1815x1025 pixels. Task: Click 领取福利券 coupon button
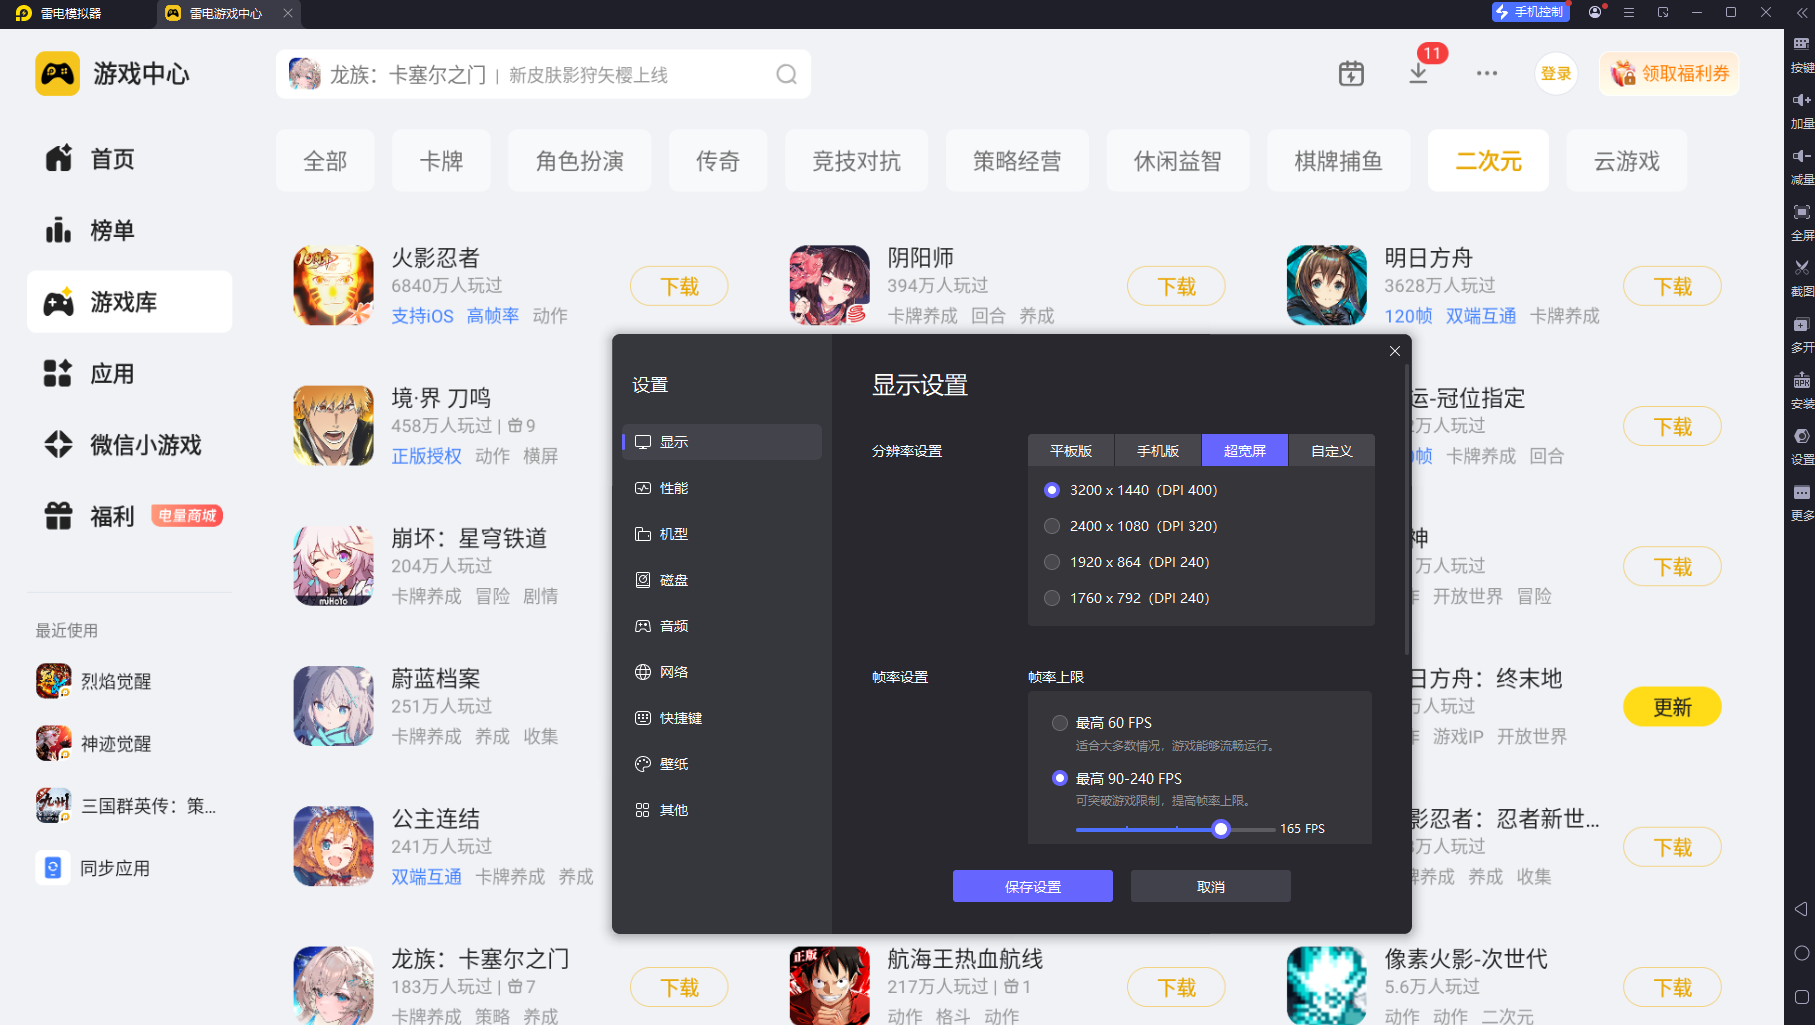[1670, 74]
